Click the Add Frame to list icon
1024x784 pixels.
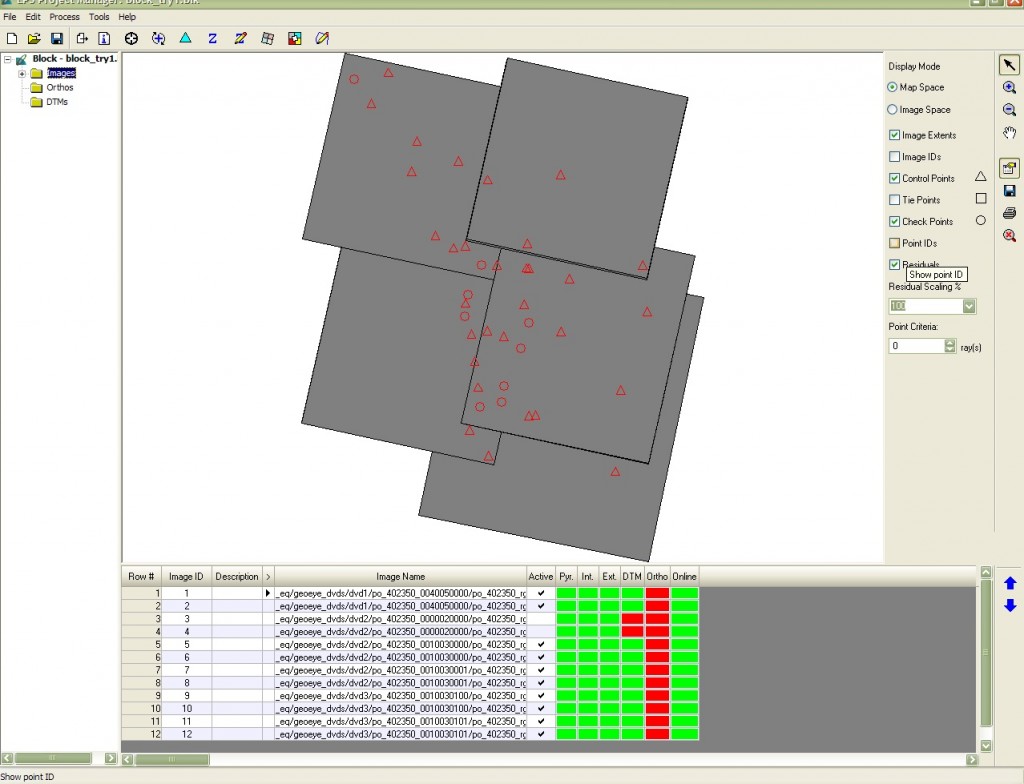click(82, 39)
